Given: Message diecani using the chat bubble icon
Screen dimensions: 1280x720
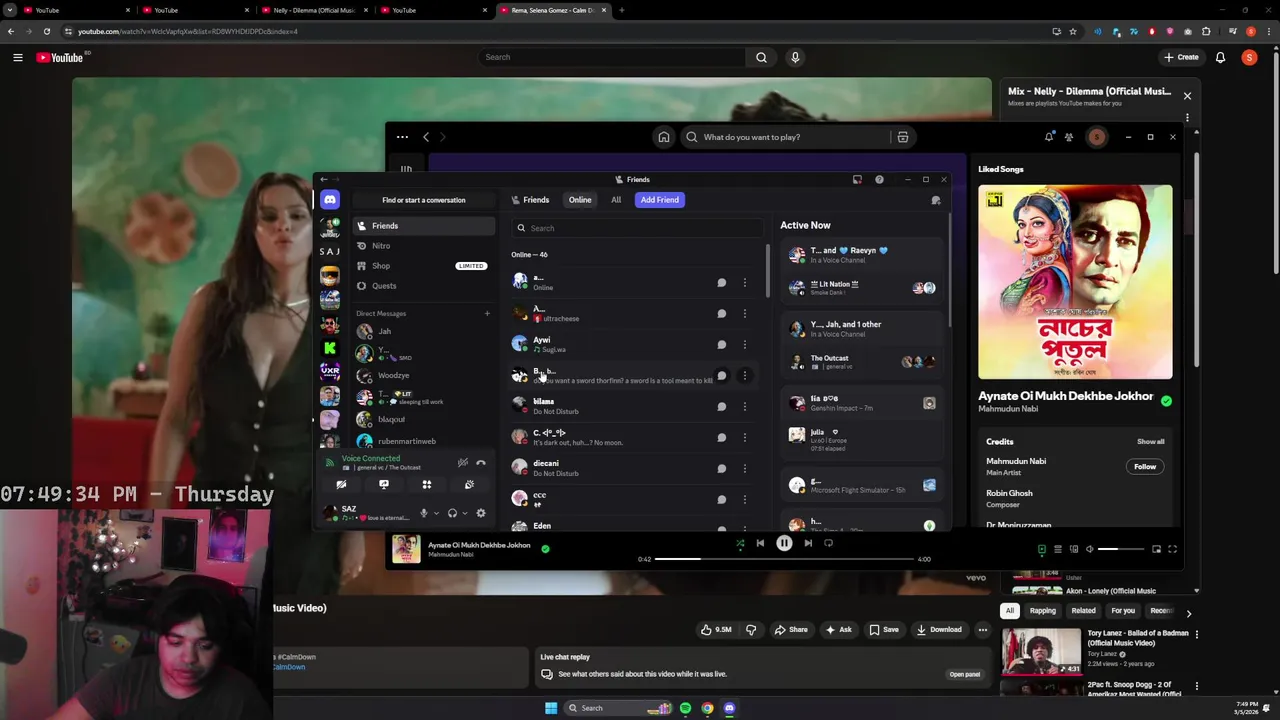Looking at the screenshot, I should click(x=721, y=468).
